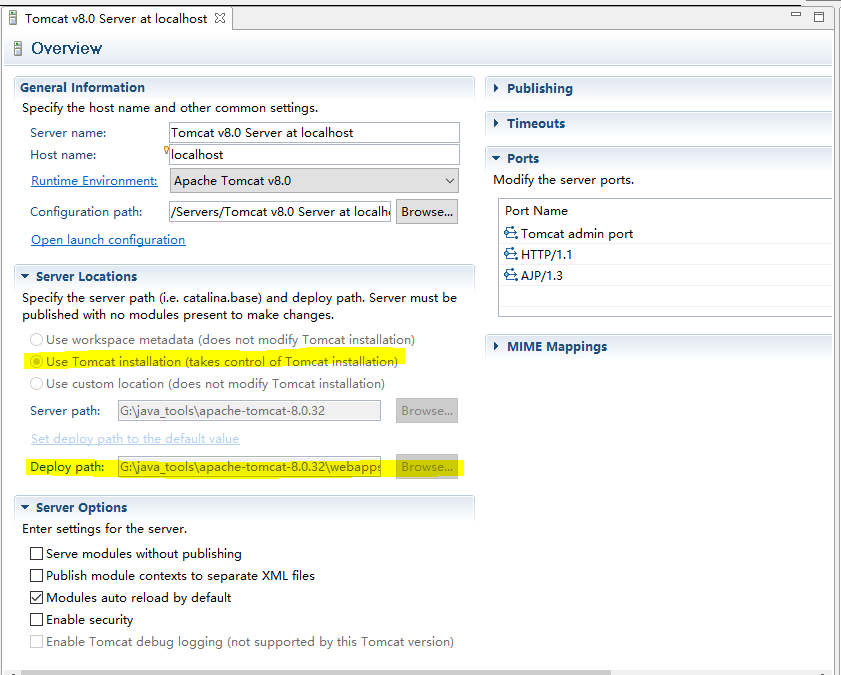Minimize the editor area
The width and height of the screenshot is (841, 675).
point(796,14)
